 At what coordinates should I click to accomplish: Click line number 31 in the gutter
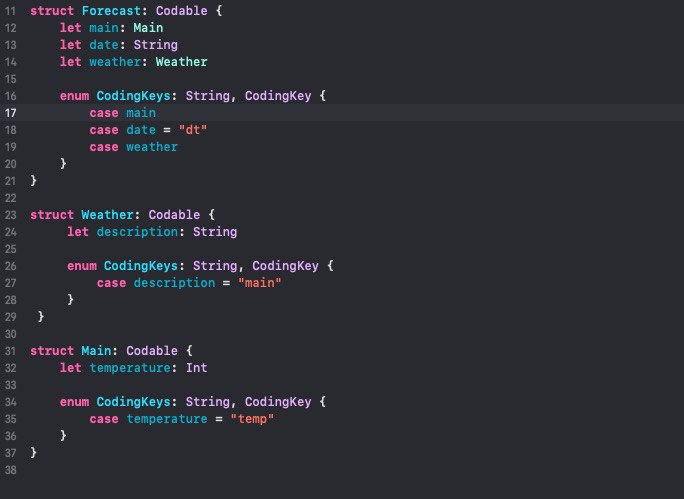point(10,351)
